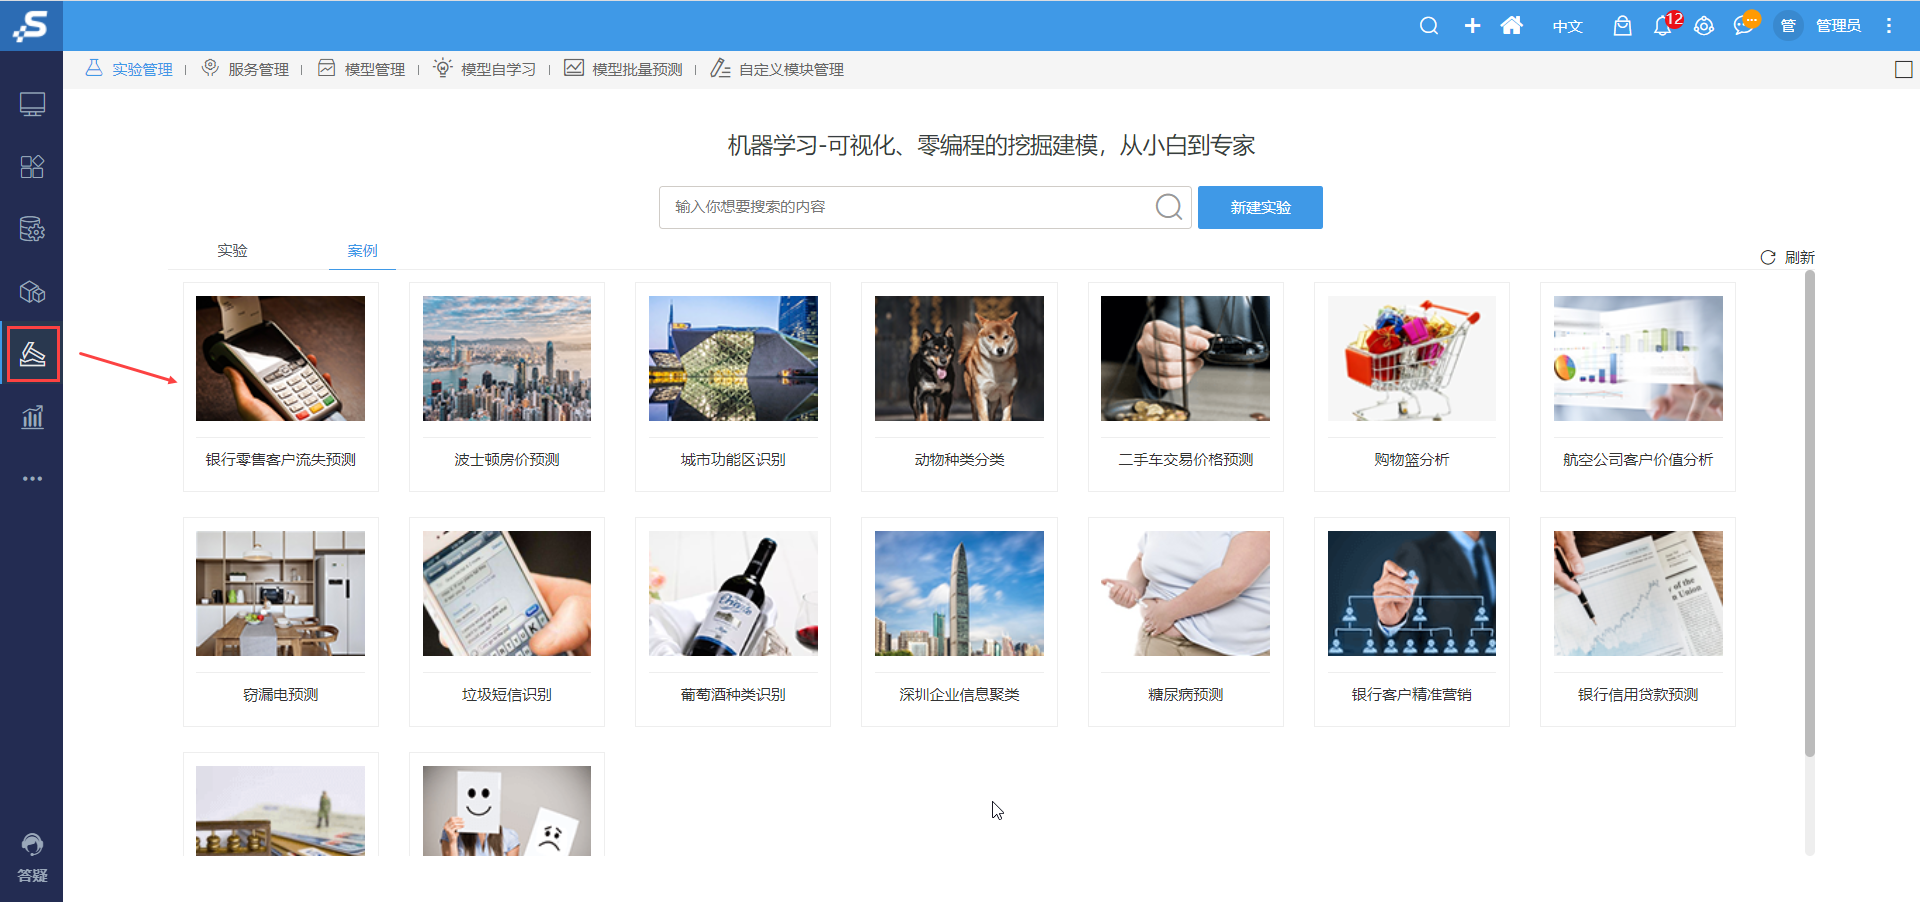This screenshot has width=1920, height=902.
Task: Open the 葡萄酒种类识别 case thumbnail
Action: point(733,593)
